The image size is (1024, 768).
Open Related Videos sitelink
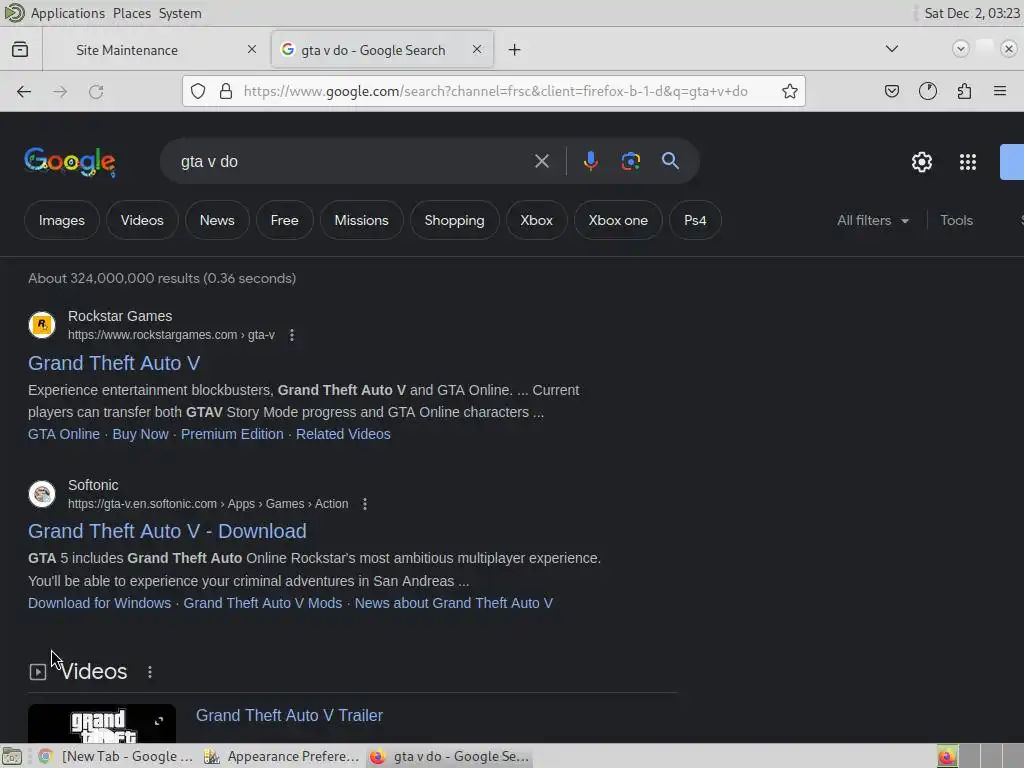343,434
